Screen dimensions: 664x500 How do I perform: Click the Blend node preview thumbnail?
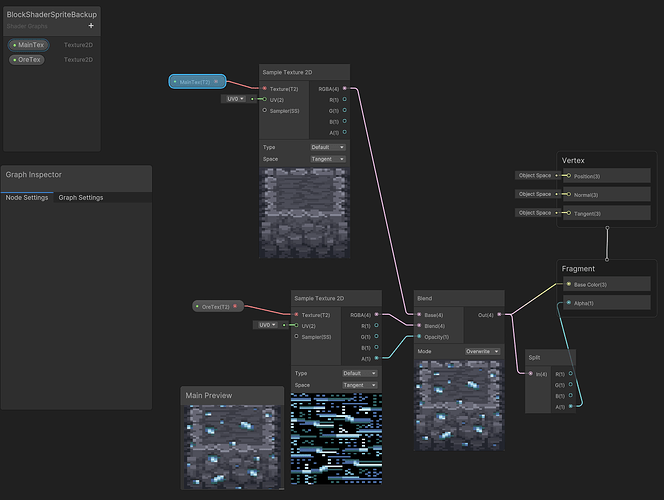pyautogui.click(x=459, y=406)
